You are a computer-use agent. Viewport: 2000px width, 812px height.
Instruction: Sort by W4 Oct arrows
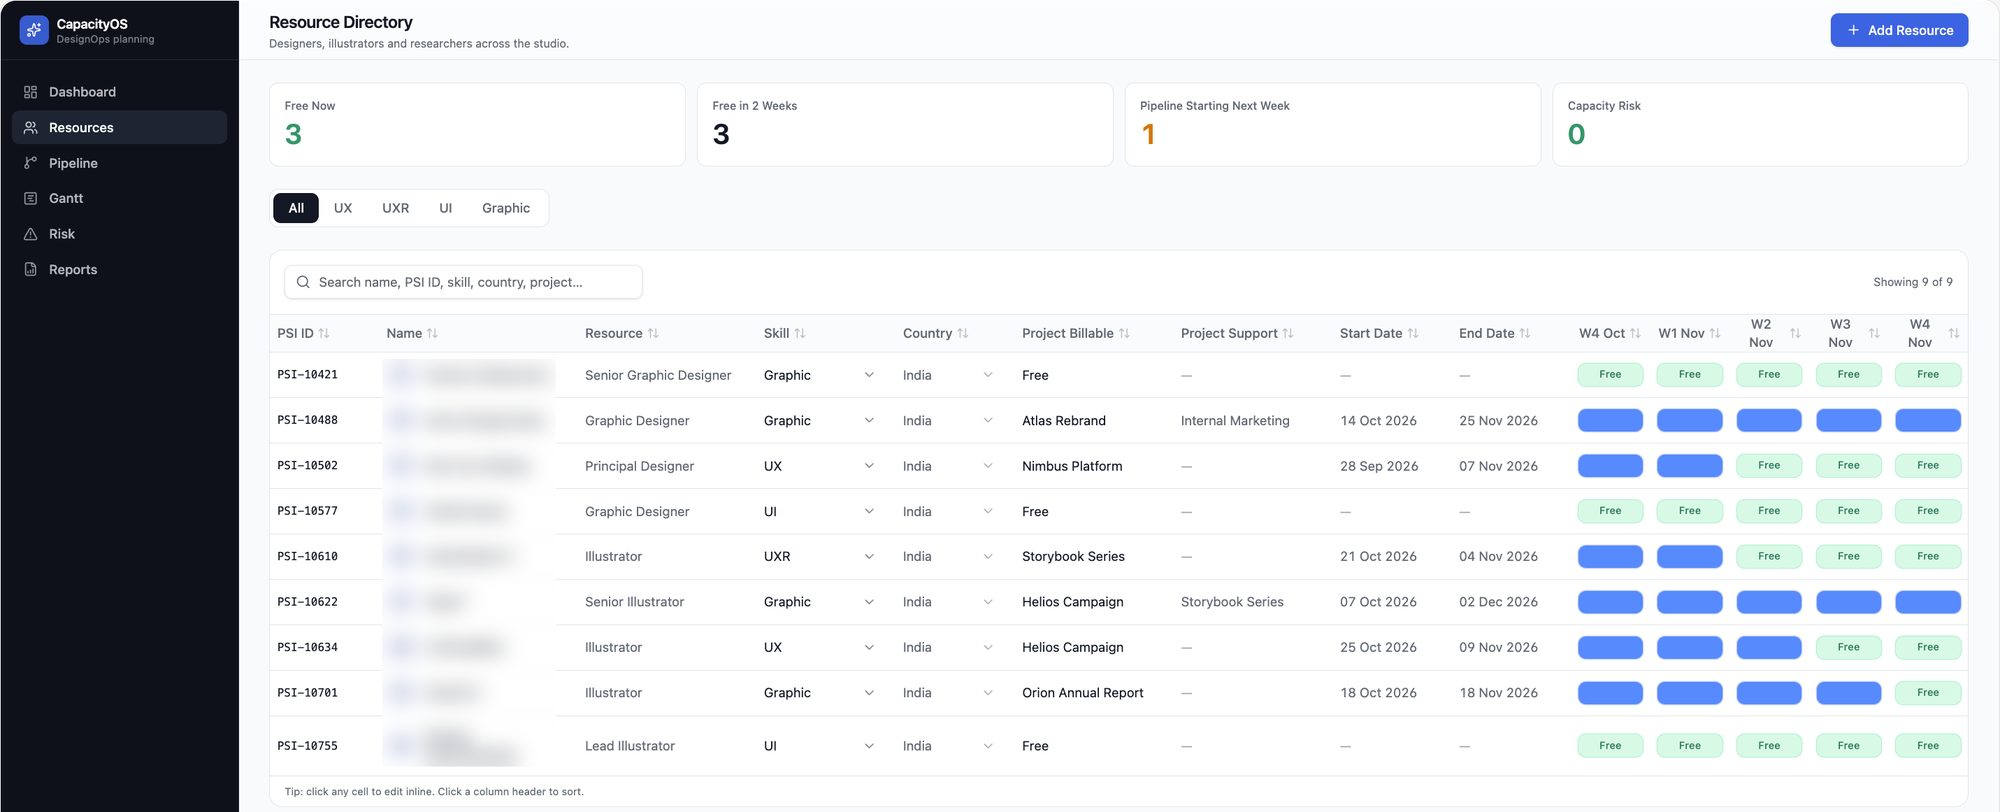pos(1635,333)
